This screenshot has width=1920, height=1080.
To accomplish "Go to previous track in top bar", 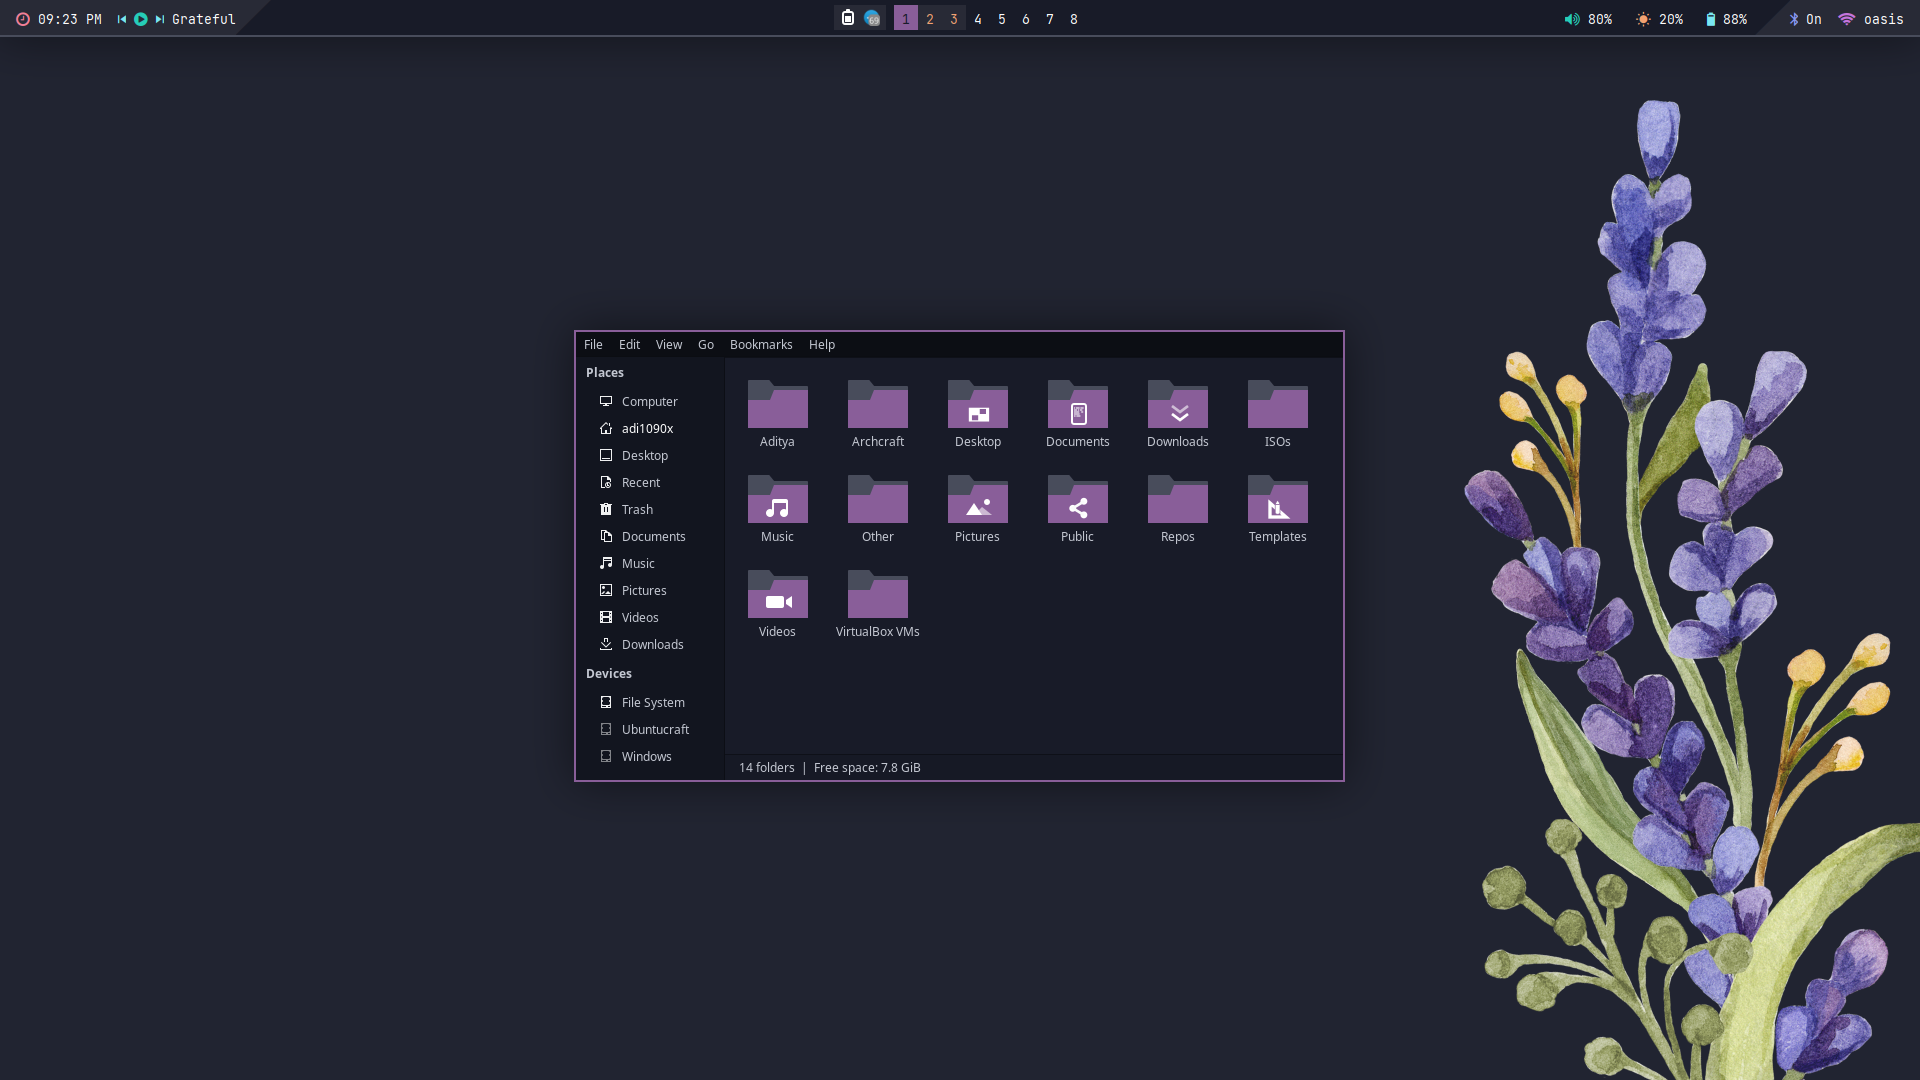I will 122,19.
